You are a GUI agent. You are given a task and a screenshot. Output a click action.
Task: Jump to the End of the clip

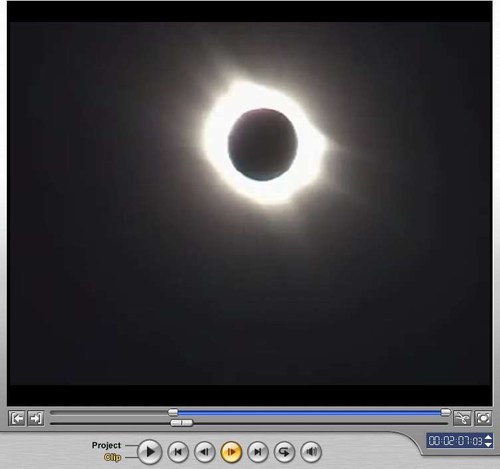click(x=258, y=452)
